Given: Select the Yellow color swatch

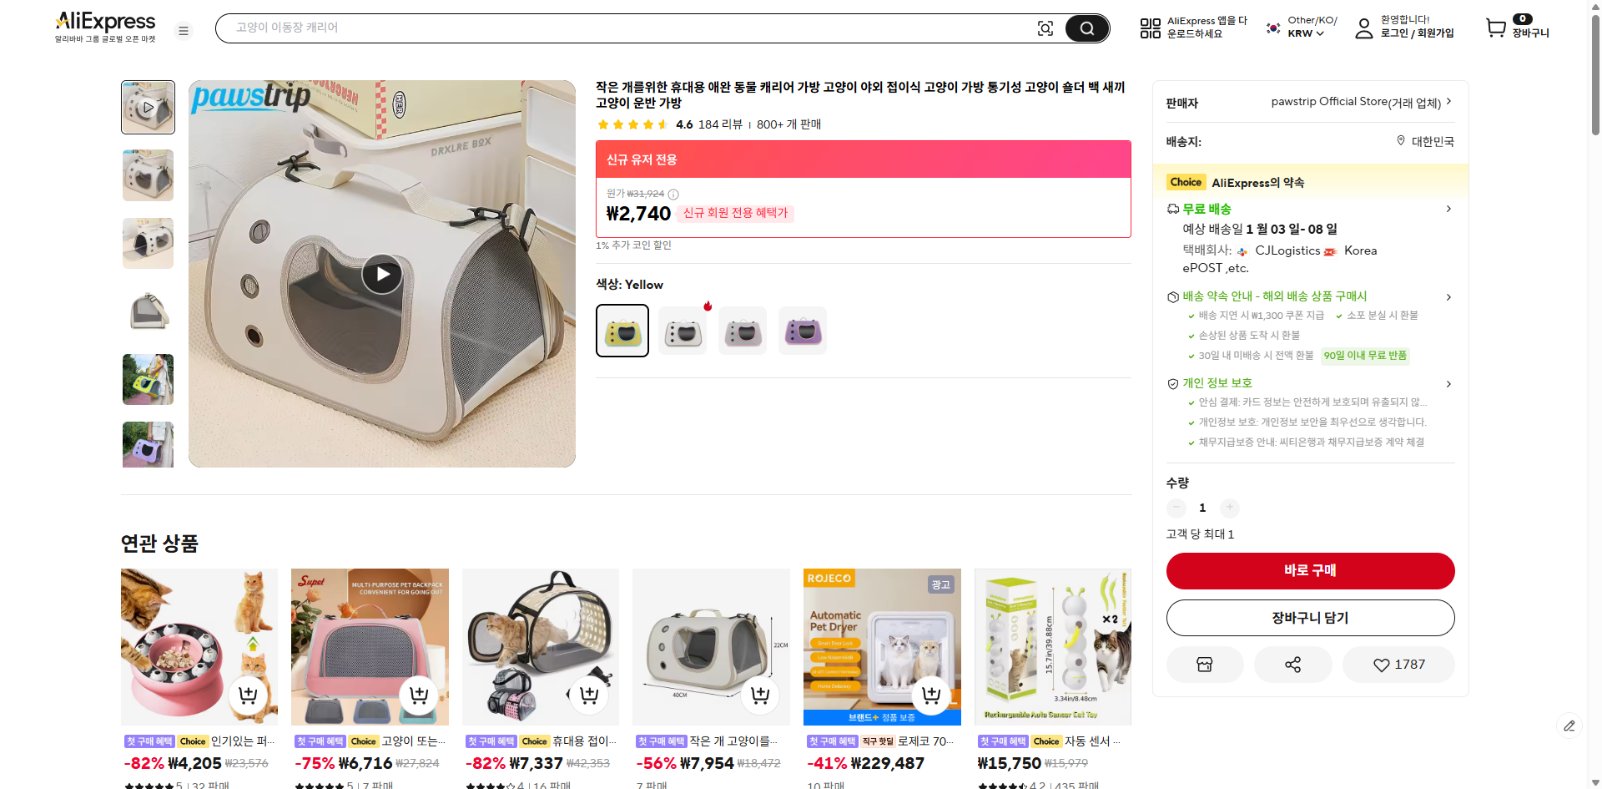Looking at the screenshot, I should tap(624, 330).
